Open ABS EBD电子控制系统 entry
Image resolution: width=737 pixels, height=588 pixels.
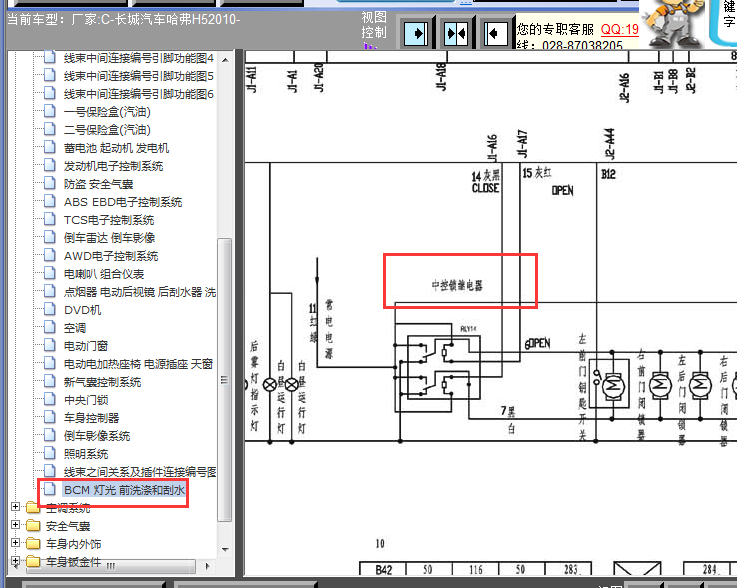(x=123, y=202)
